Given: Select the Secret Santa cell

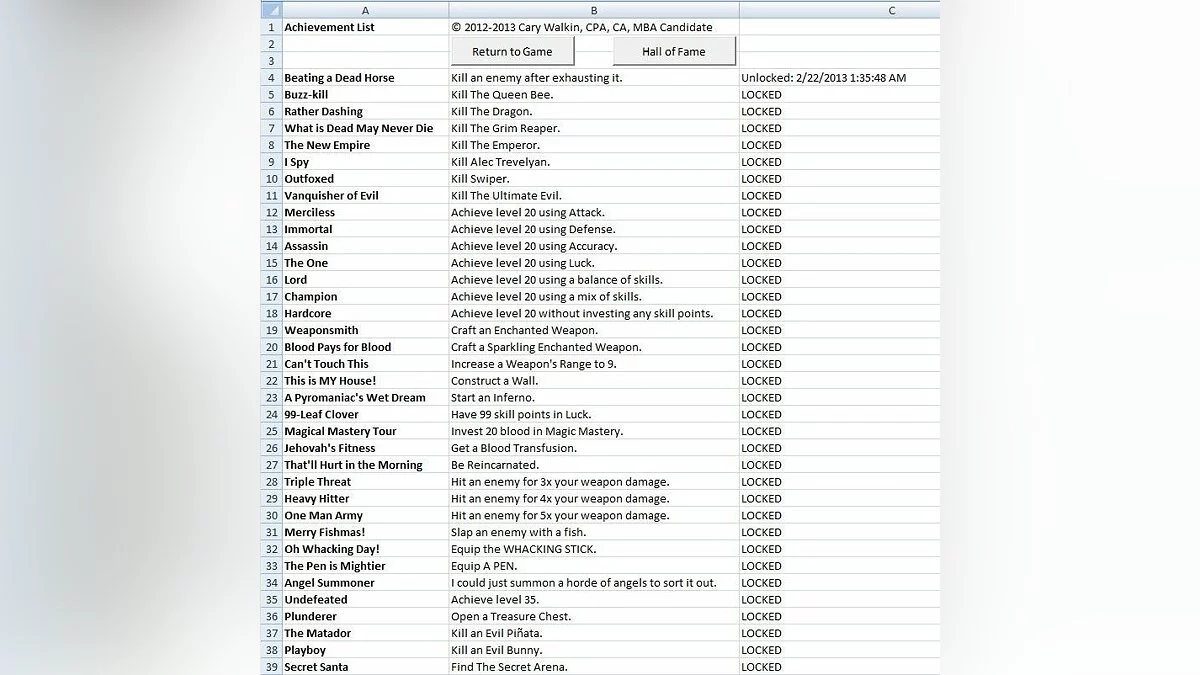Looking at the screenshot, I should coord(365,667).
